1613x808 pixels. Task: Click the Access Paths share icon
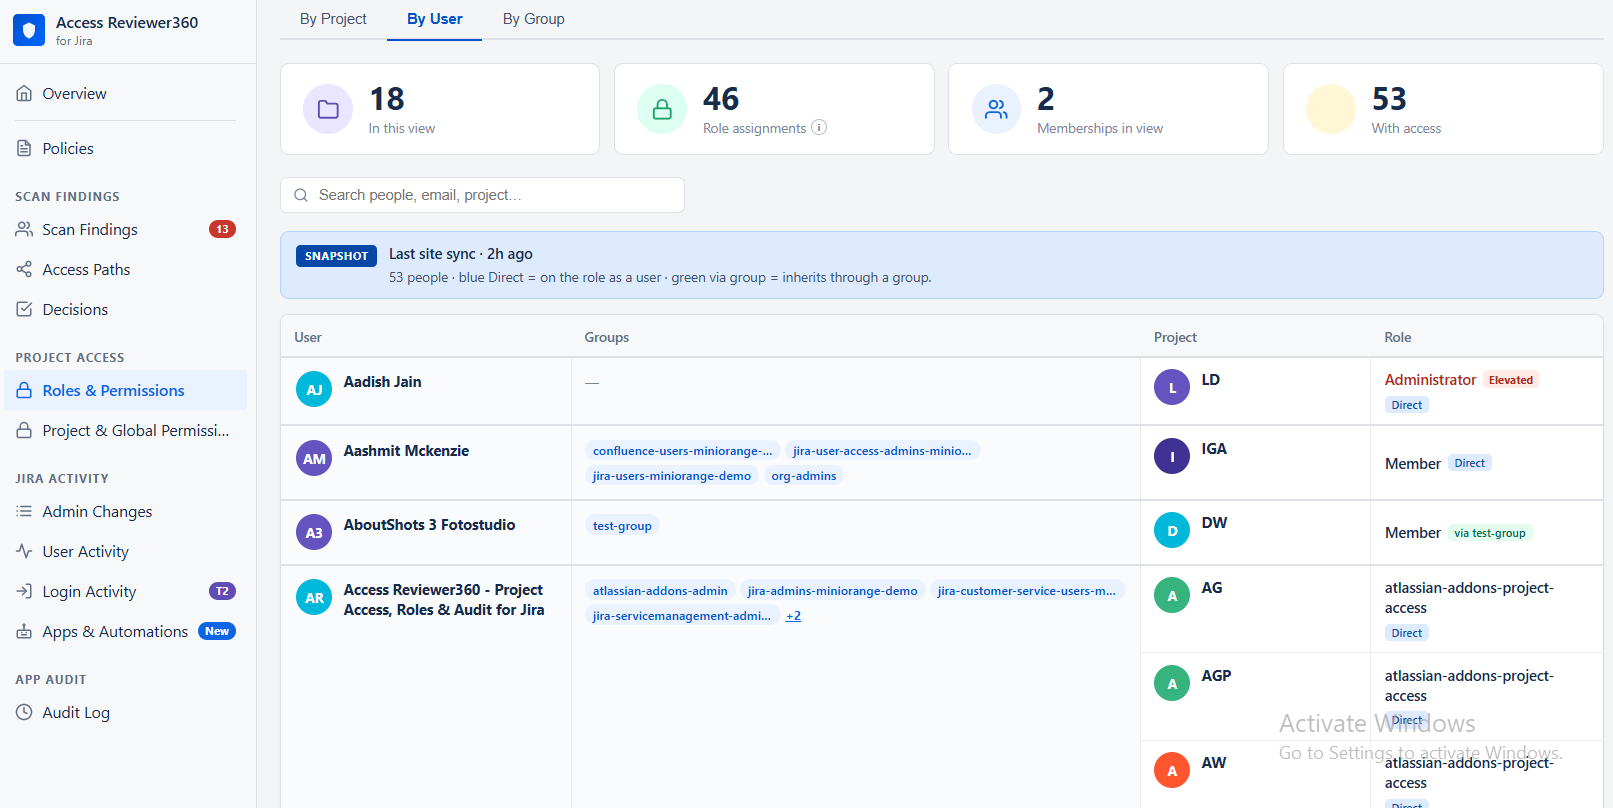24,269
